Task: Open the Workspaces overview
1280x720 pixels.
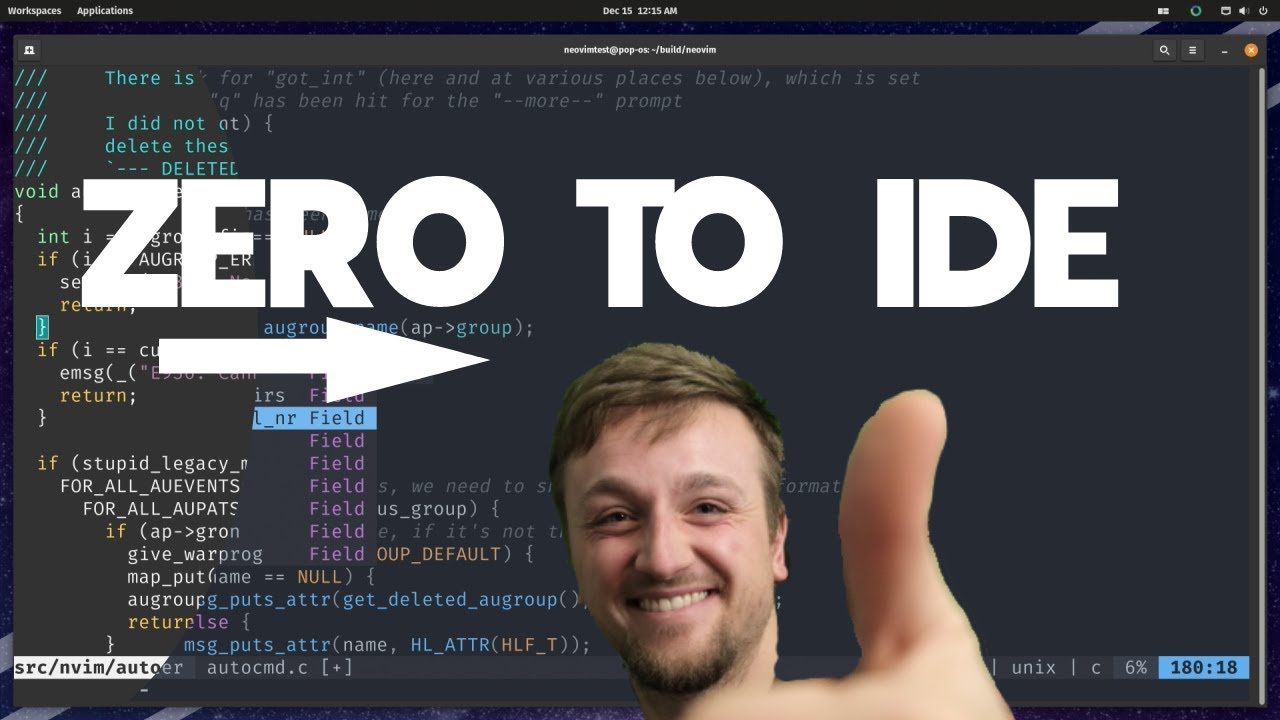Action: pos(34,11)
